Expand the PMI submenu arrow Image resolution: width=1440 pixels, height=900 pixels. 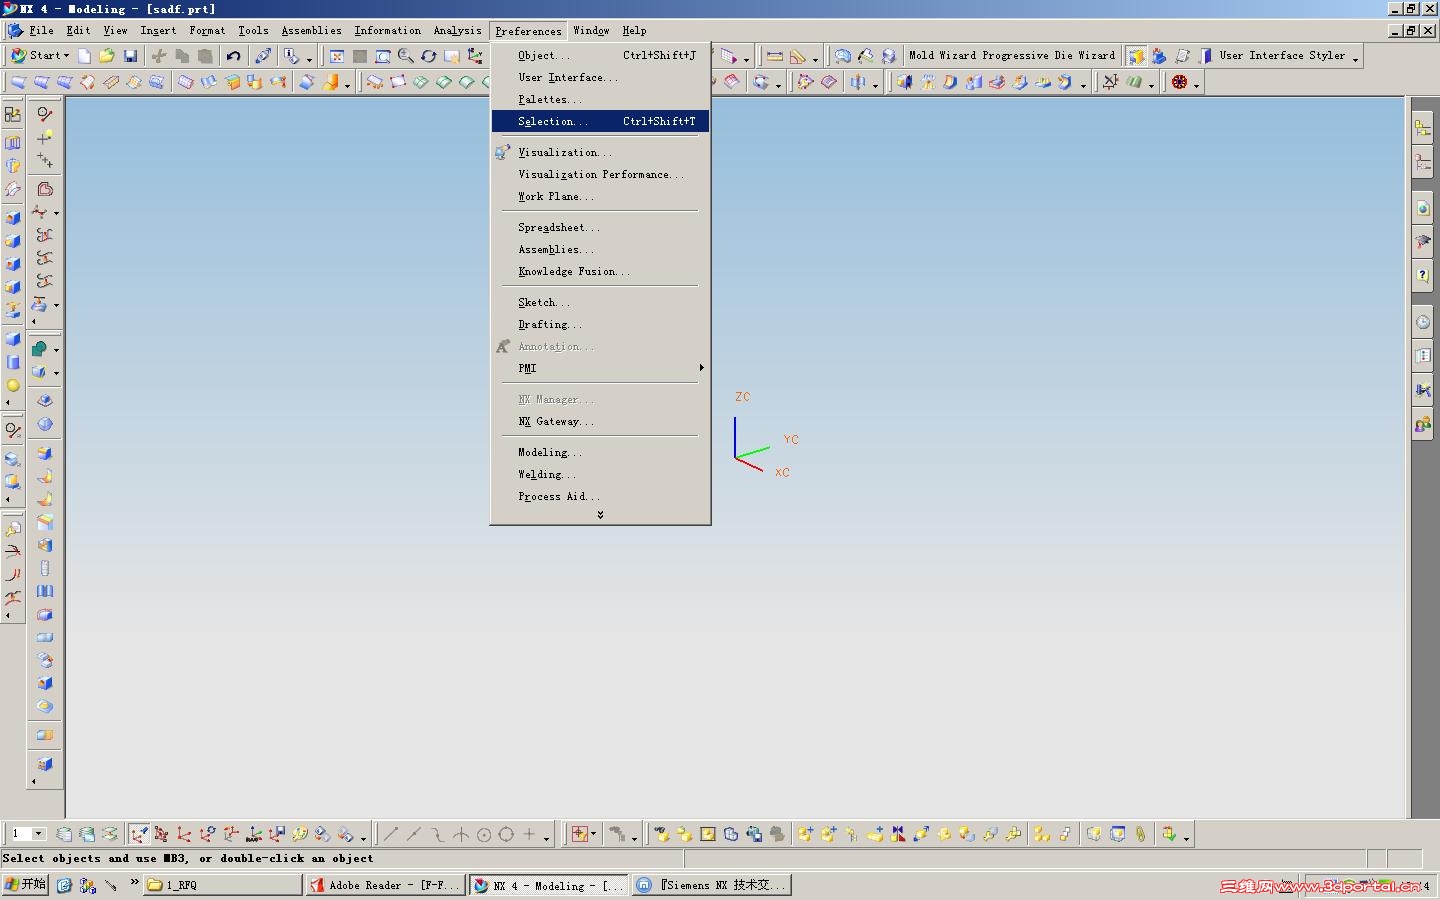(701, 368)
